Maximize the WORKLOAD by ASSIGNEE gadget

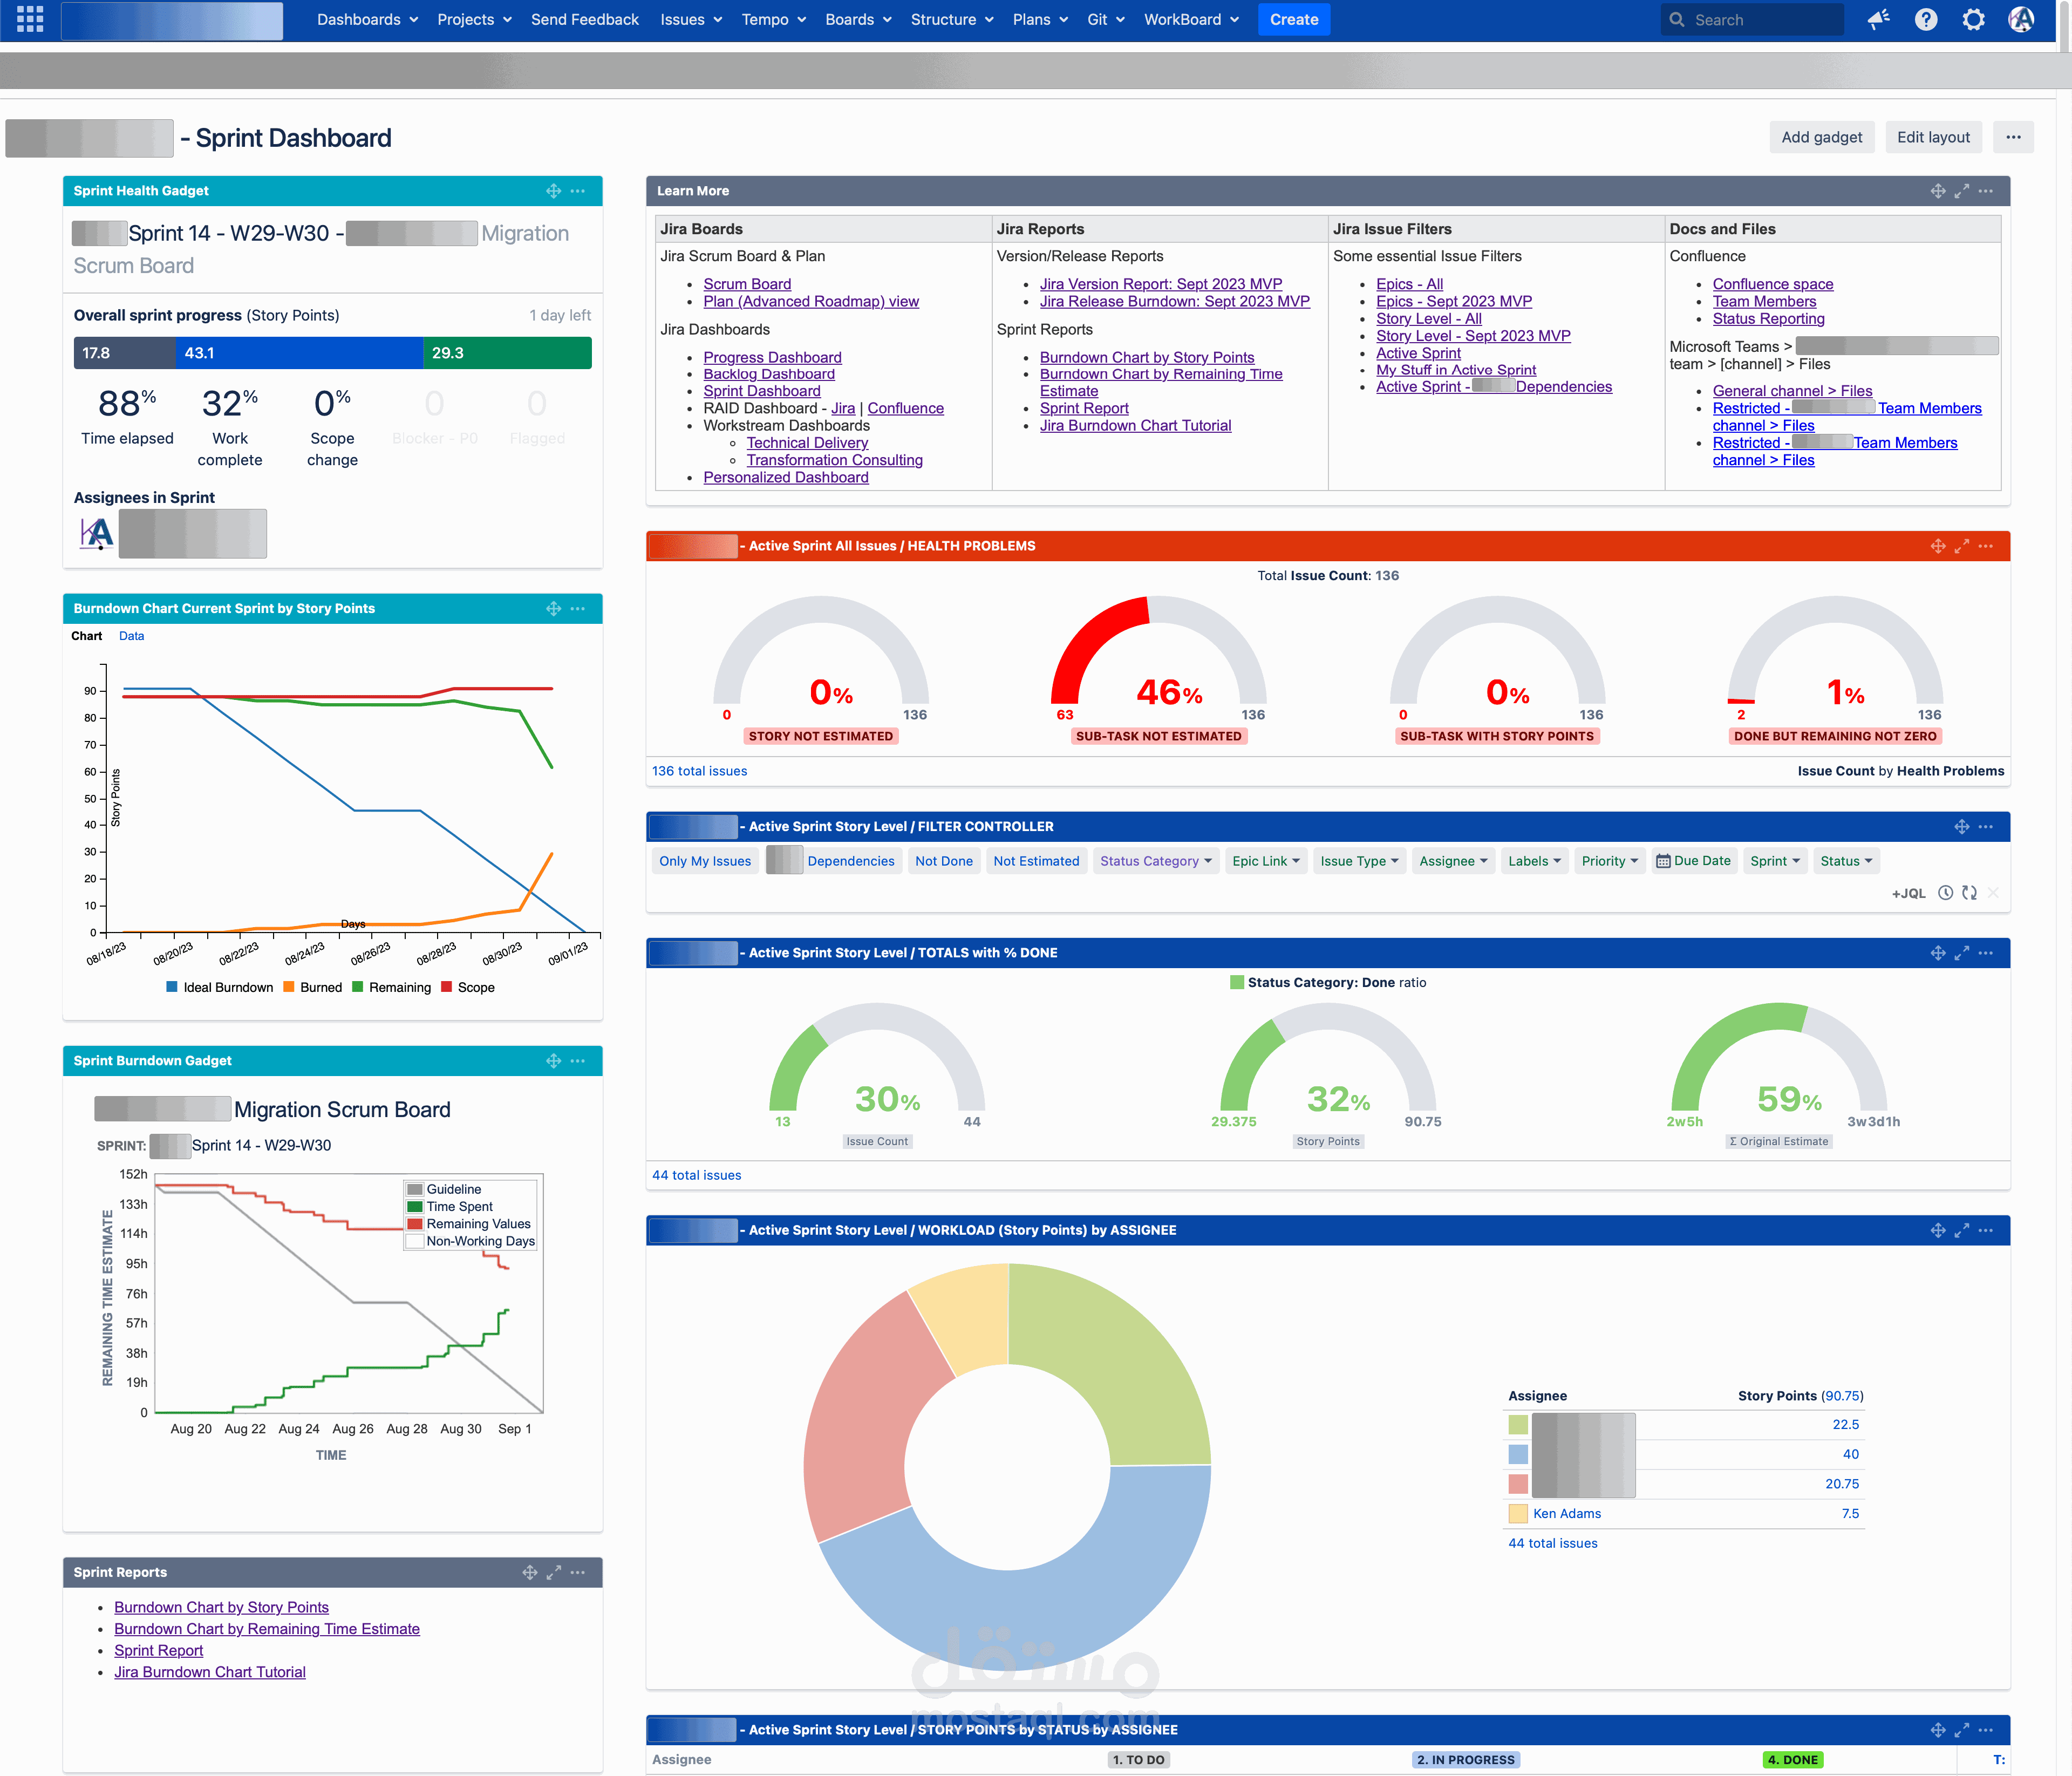(1962, 1231)
